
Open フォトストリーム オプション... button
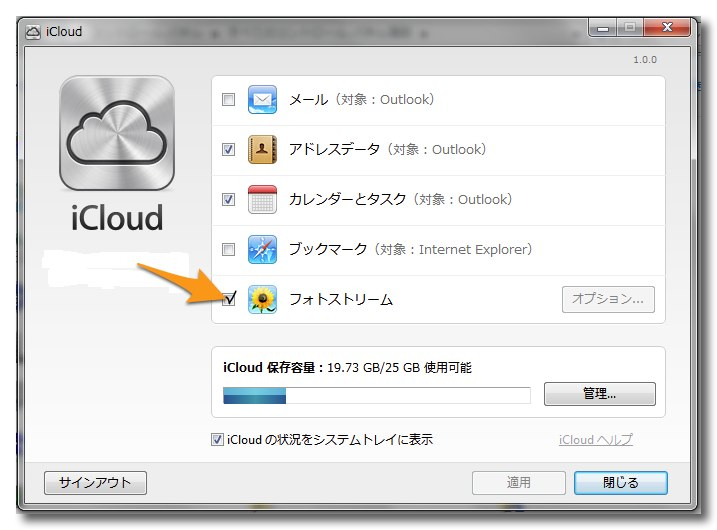click(608, 299)
